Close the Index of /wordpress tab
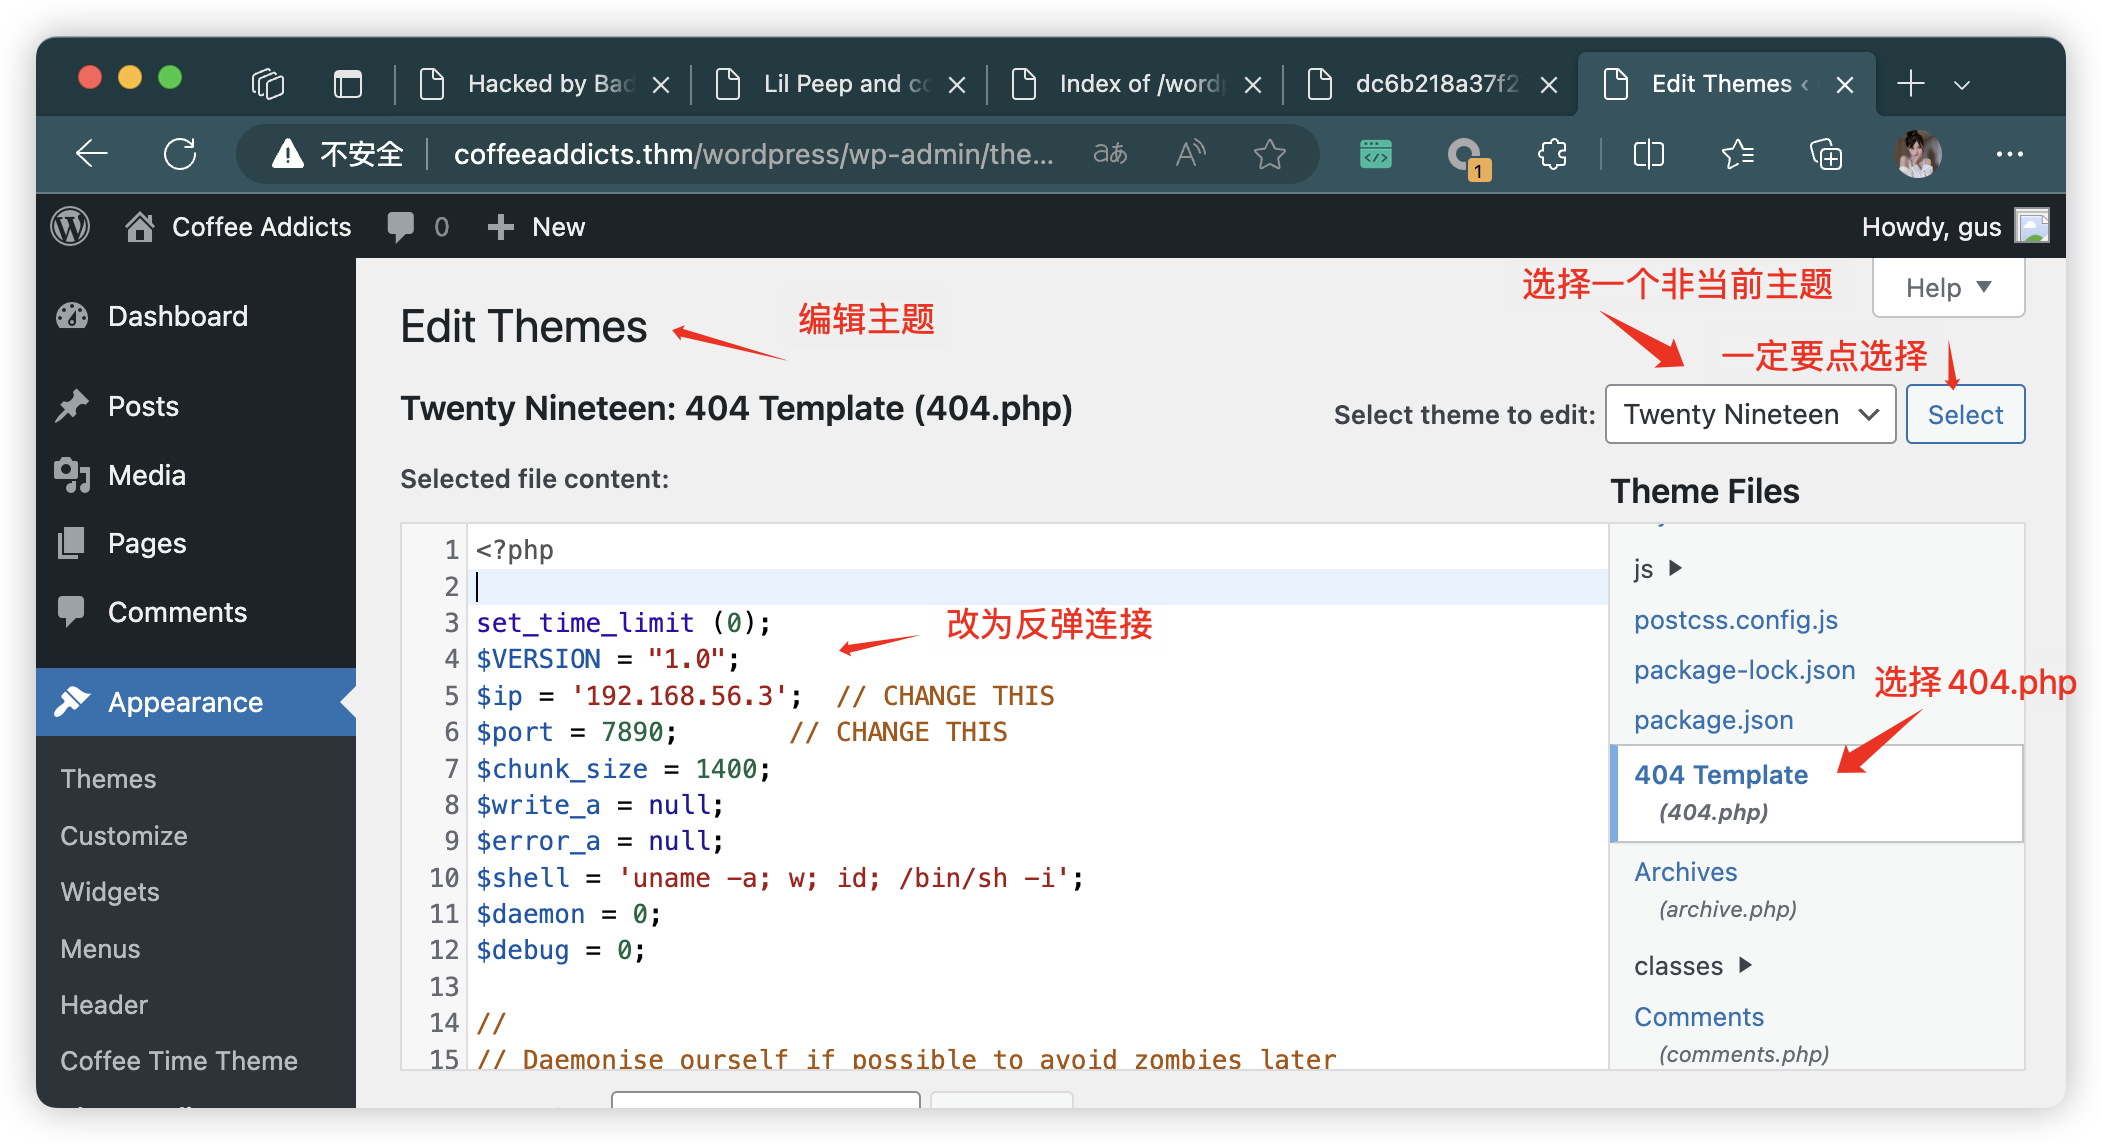 [1253, 85]
